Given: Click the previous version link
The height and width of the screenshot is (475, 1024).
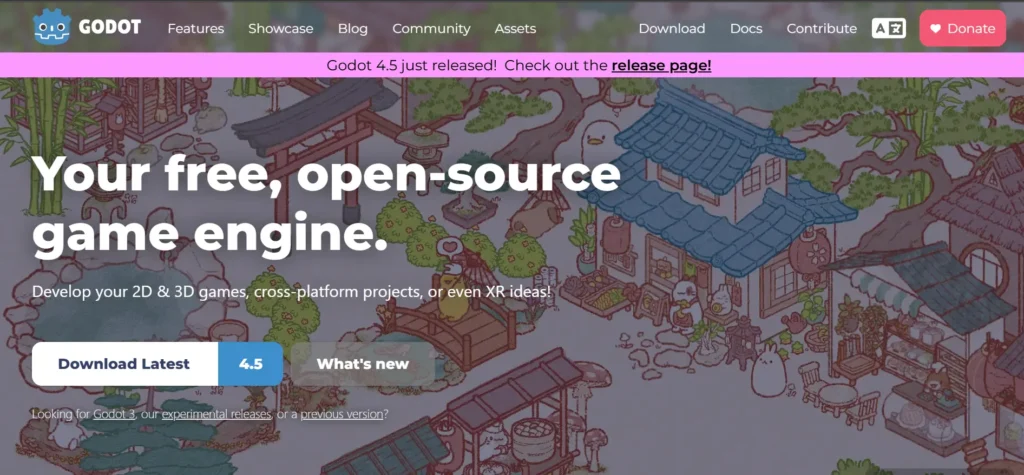Looking at the screenshot, I should [x=340, y=414].
